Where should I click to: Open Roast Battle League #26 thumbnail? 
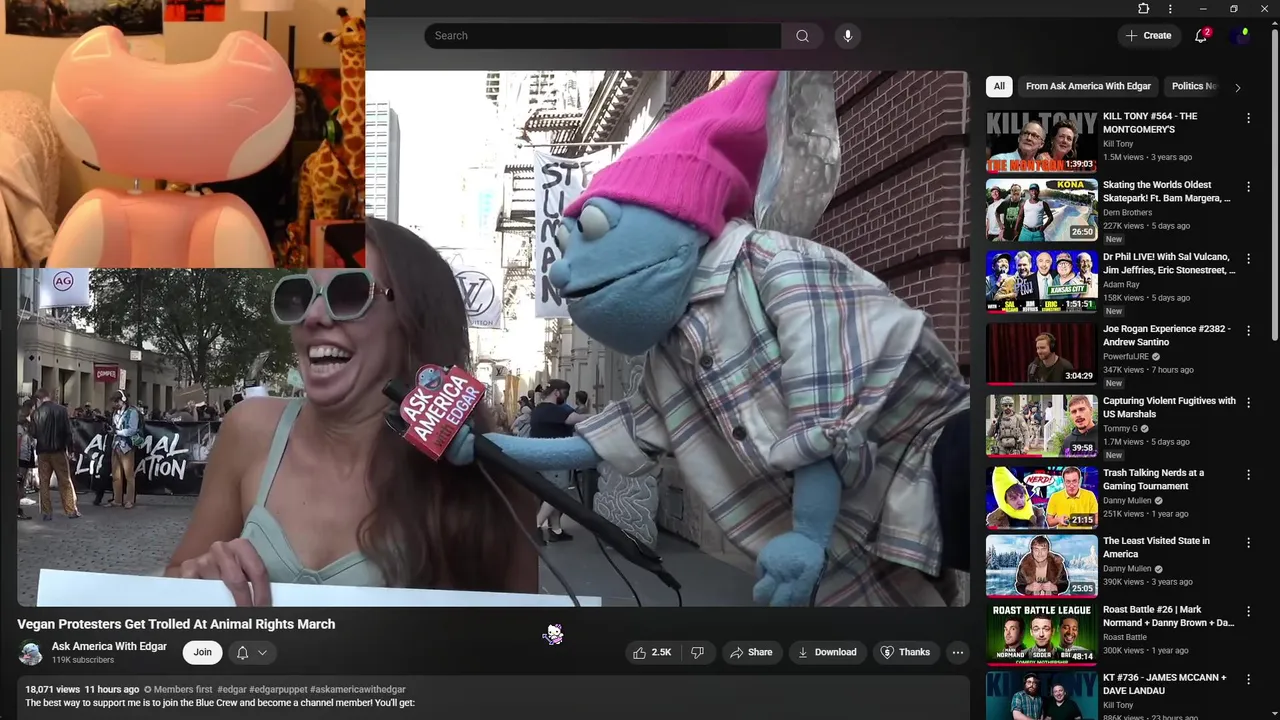(1041, 633)
